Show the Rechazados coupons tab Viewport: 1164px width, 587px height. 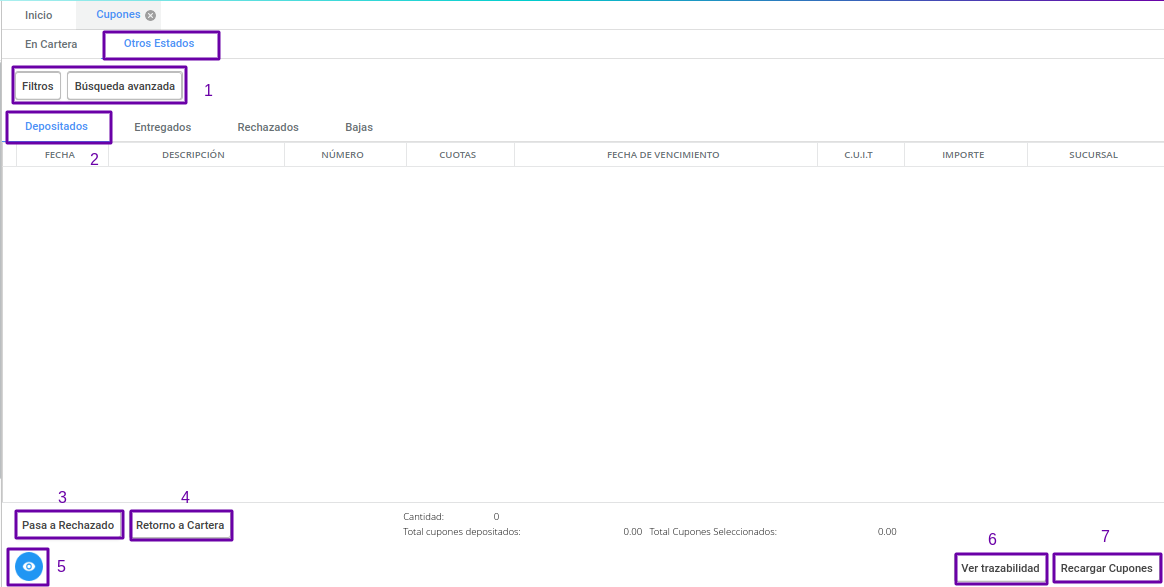tap(268, 127)
